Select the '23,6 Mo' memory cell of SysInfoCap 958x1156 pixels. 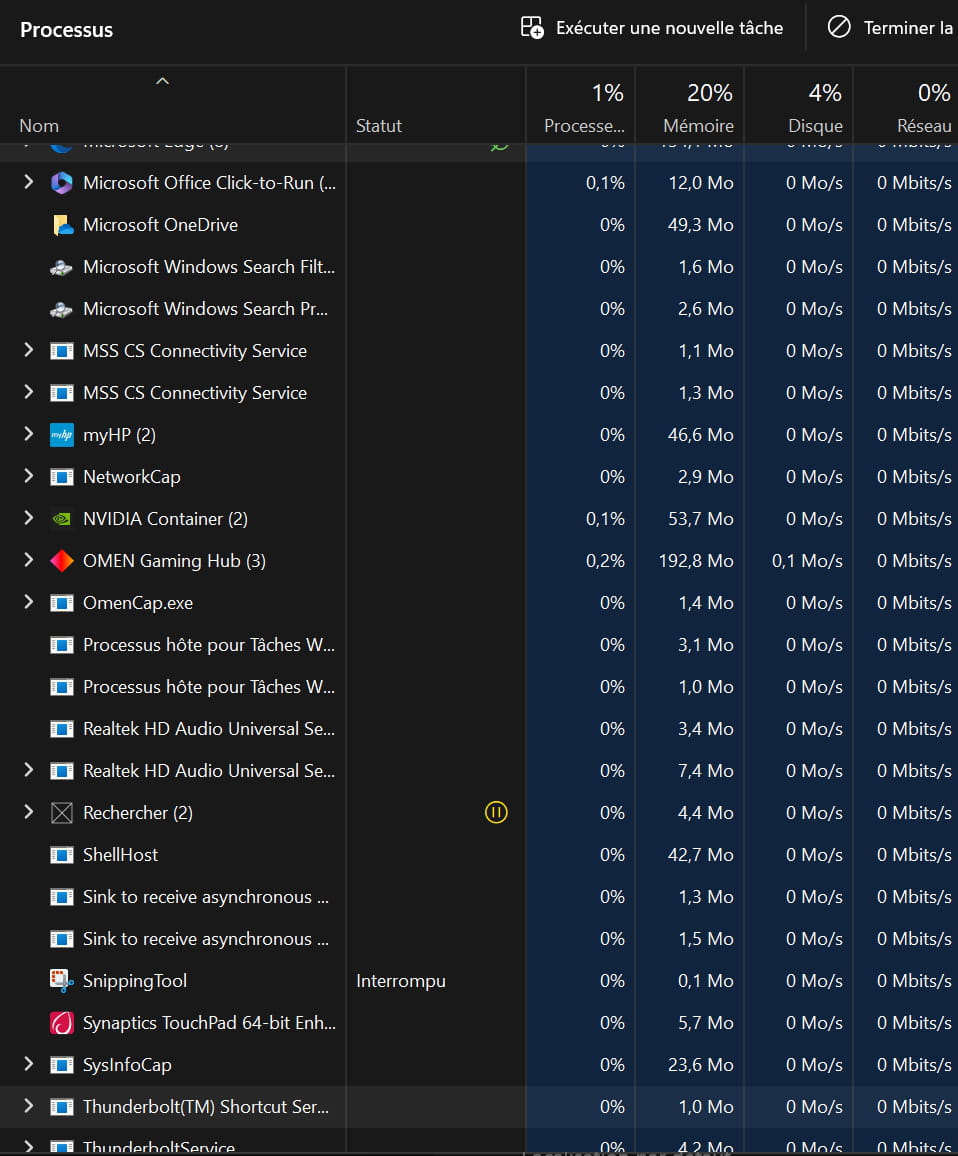[701, 1065]
